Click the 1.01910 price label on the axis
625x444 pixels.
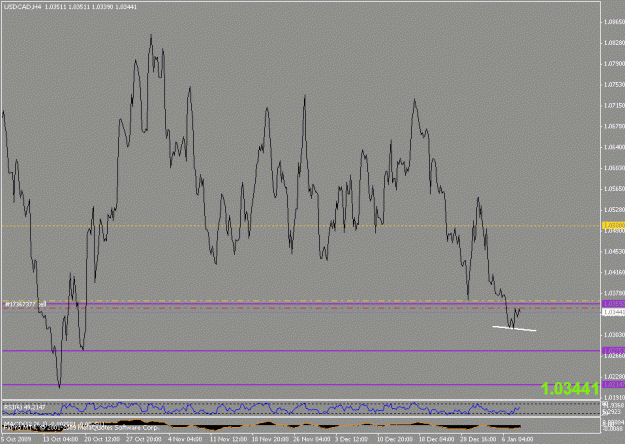(x=614, y=398)
